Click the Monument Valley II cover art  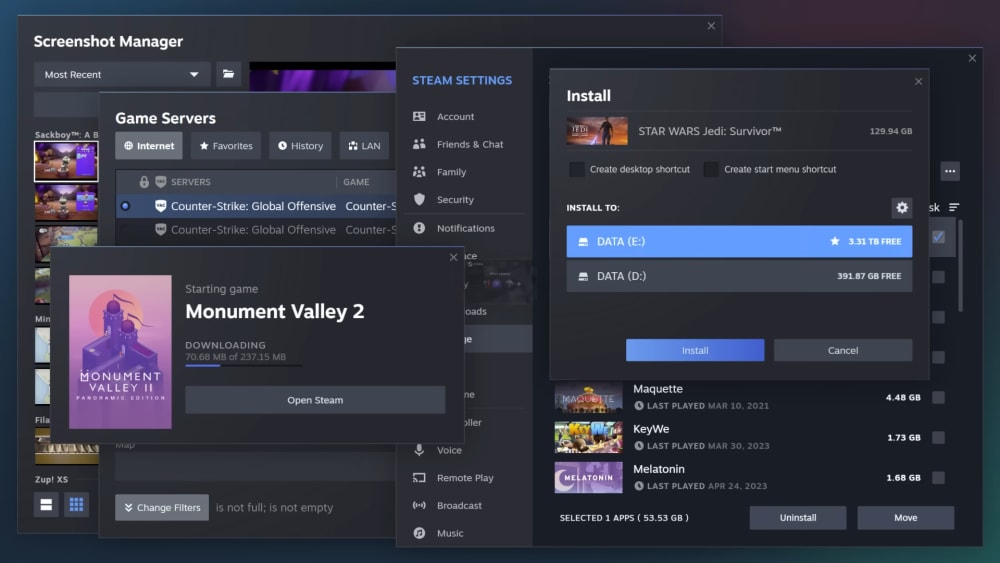click(x=121, y=352)
